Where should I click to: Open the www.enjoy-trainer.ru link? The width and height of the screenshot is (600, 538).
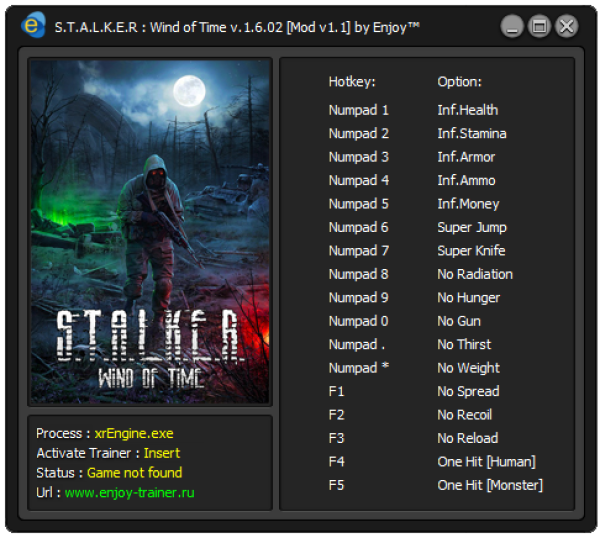click(x=129, y=493)
